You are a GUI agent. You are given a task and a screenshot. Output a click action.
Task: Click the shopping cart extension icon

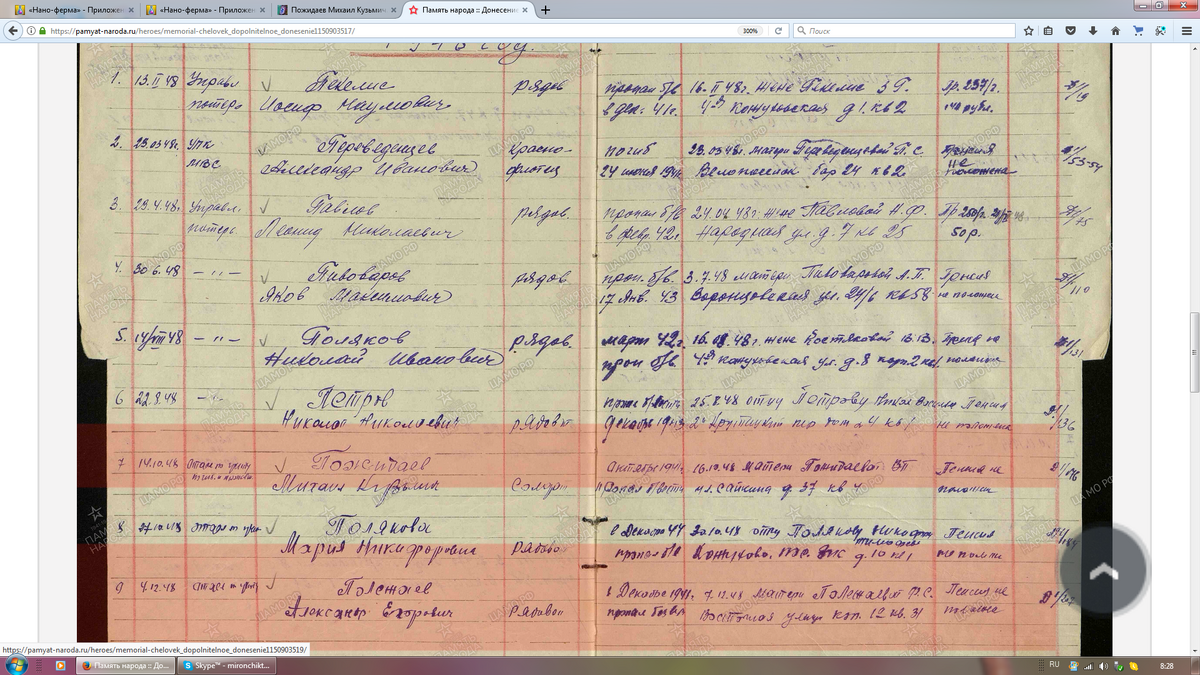[1139, 31]
